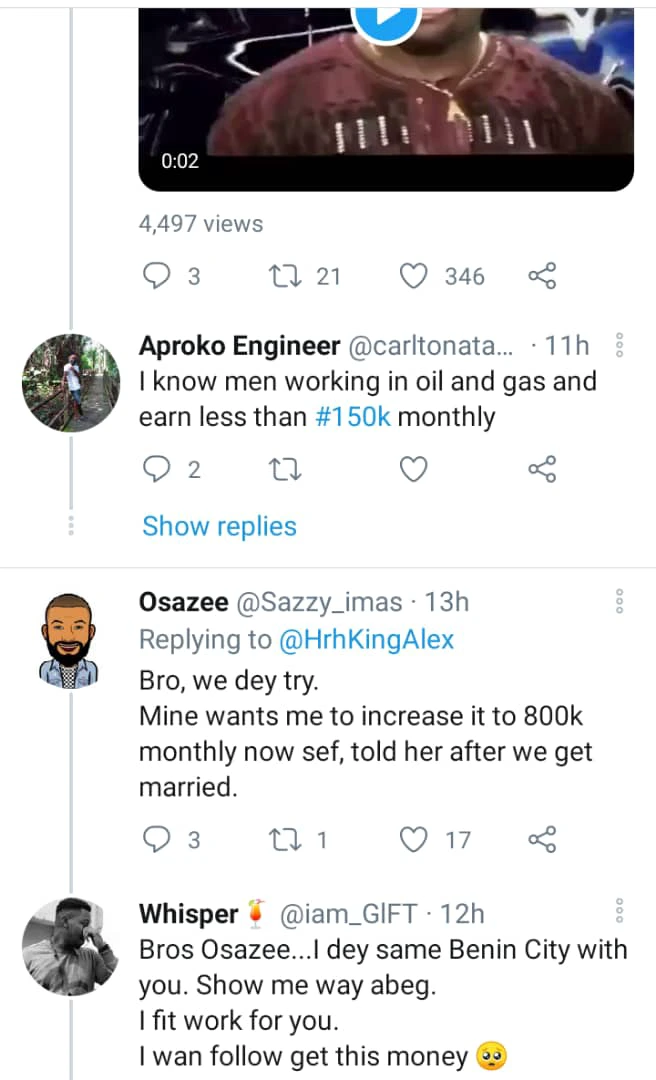Reply to Osazee's 800k tweet
656x1080 pixels.
click(x=158, y=840)
